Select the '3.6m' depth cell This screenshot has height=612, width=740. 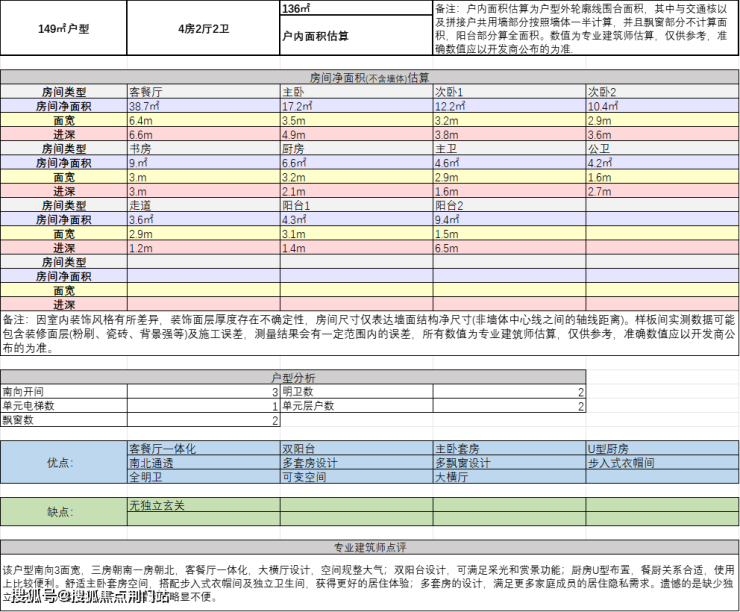pos(663,134)
